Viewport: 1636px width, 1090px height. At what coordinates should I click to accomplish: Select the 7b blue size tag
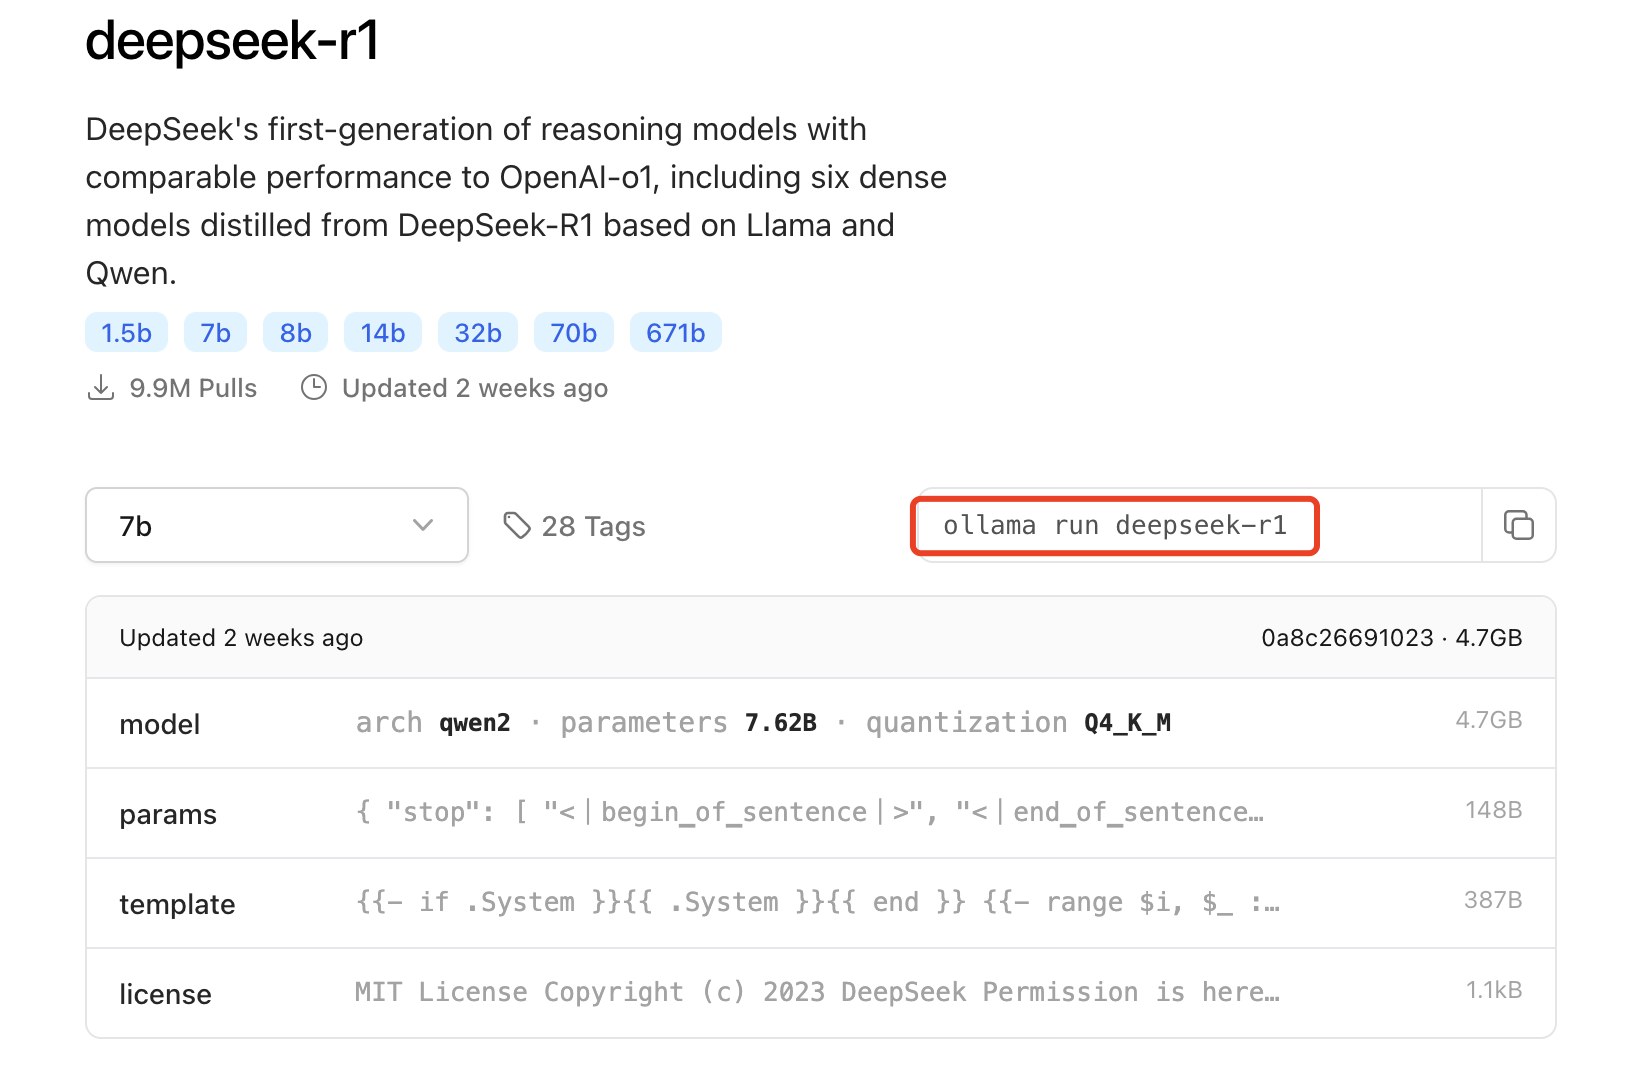215,333
